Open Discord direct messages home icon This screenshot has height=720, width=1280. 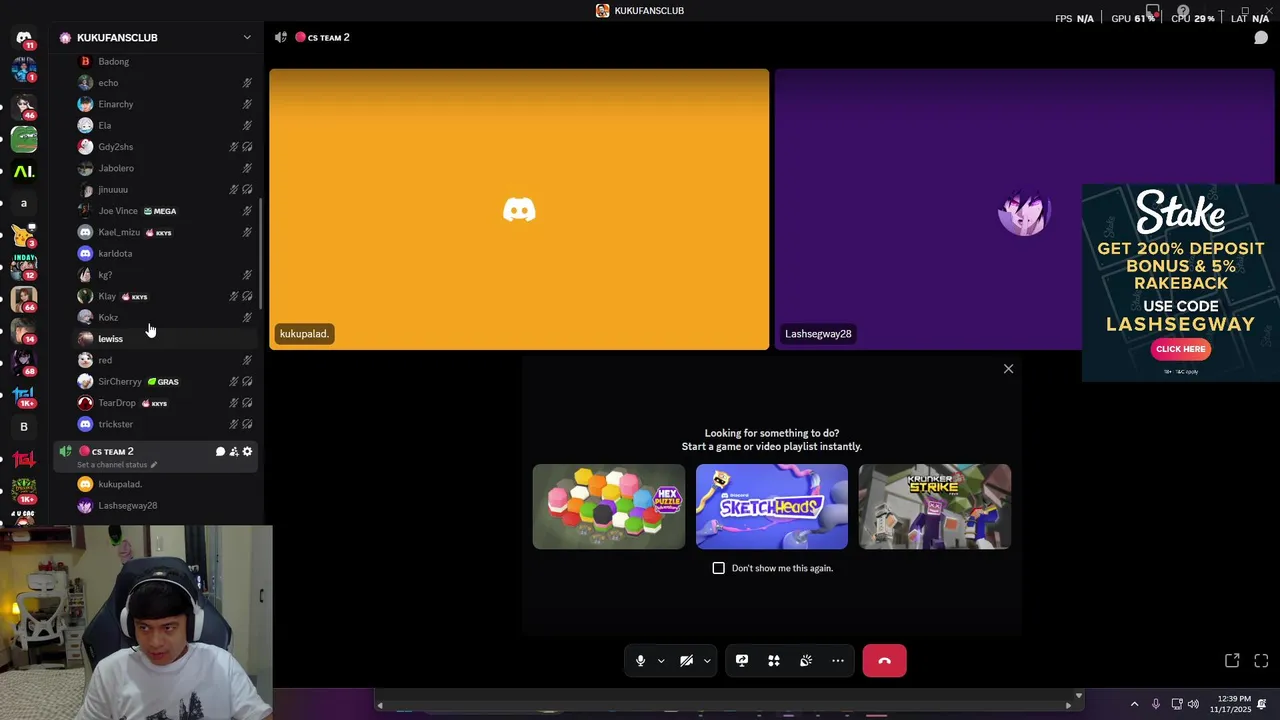[24, 38]
